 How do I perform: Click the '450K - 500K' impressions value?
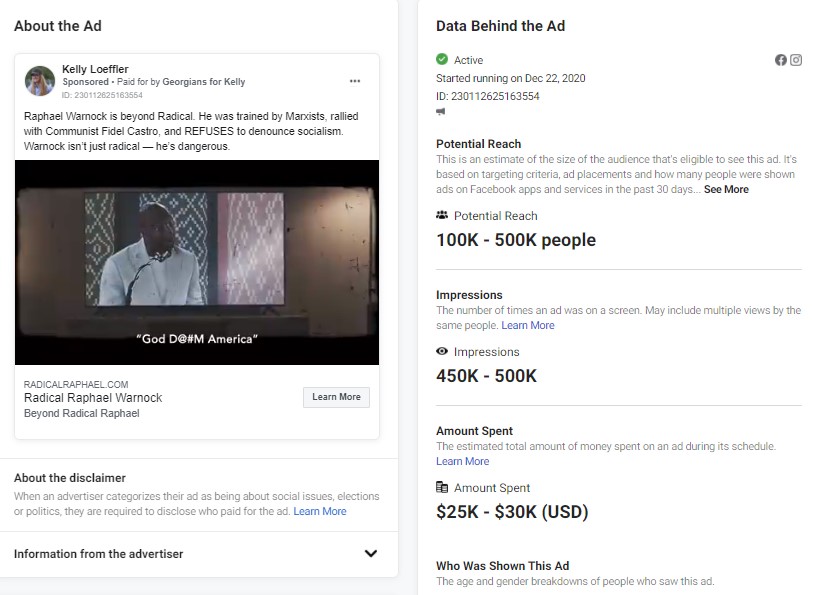pos(486,376)
